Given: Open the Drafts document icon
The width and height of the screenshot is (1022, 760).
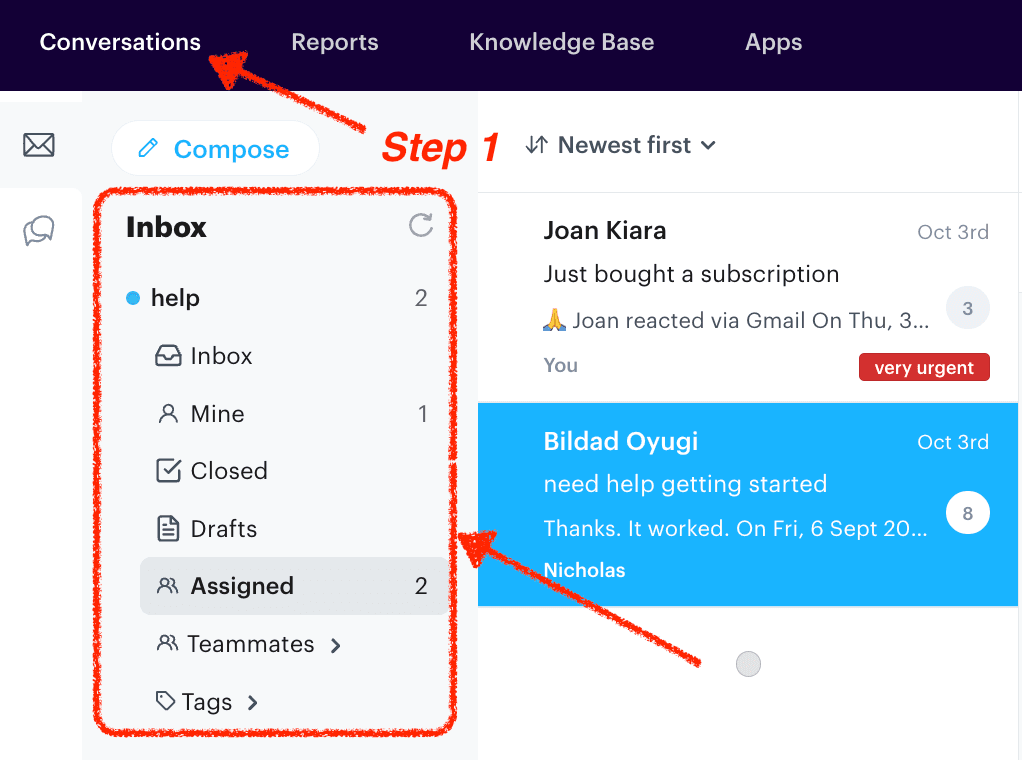Looking at the screenshot, I should point(168,528).
